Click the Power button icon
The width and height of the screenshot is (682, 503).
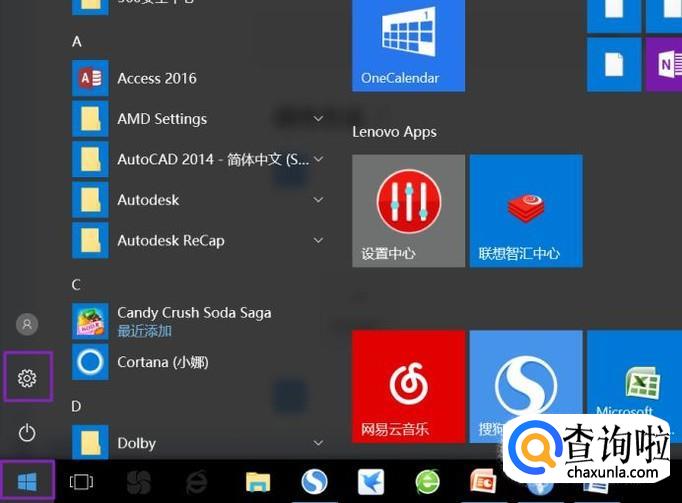[x=27, y=433]
